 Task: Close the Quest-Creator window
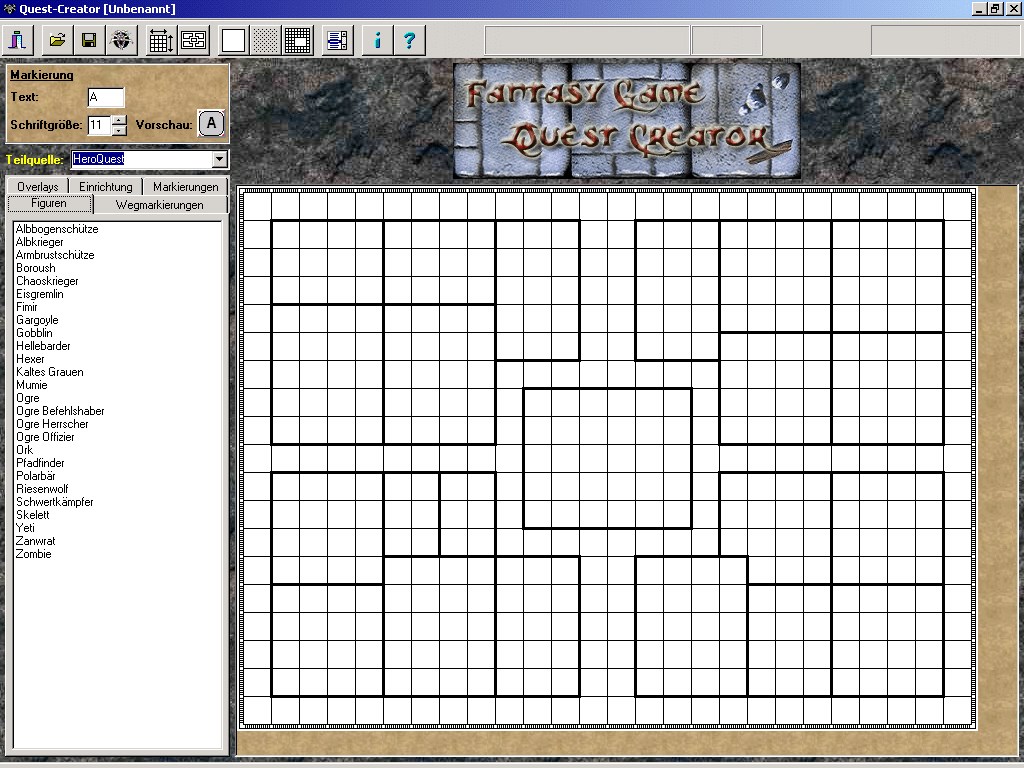click(x=1012, y=8)
